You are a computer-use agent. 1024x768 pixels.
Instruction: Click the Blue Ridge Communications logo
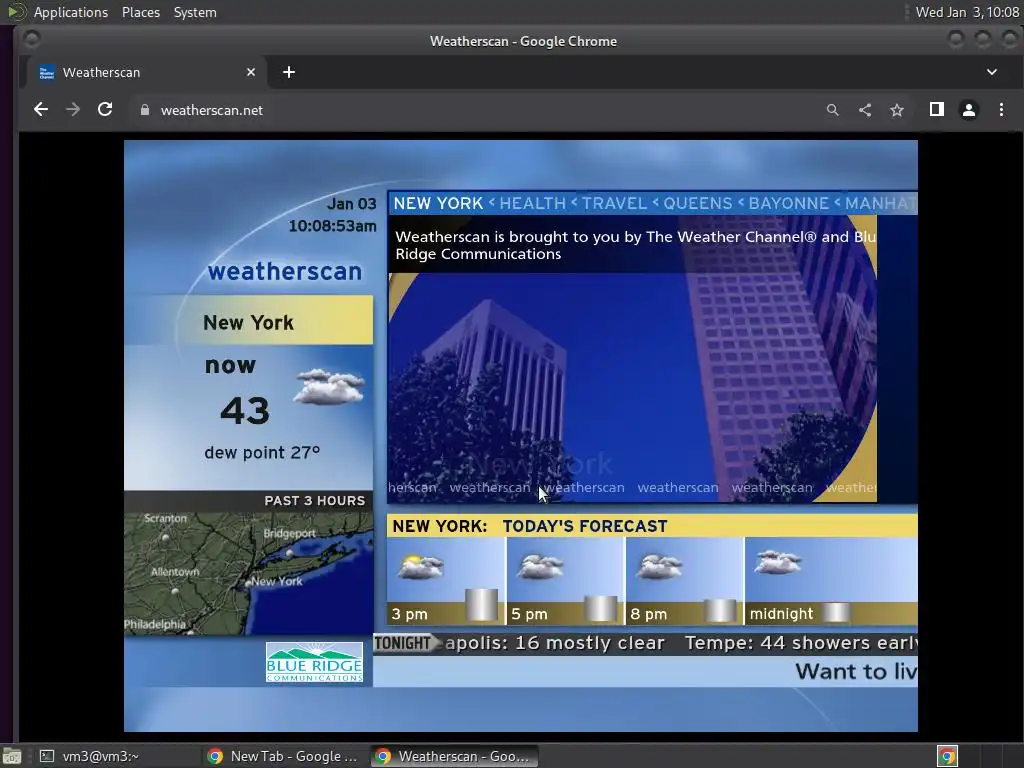click(314, 662)
